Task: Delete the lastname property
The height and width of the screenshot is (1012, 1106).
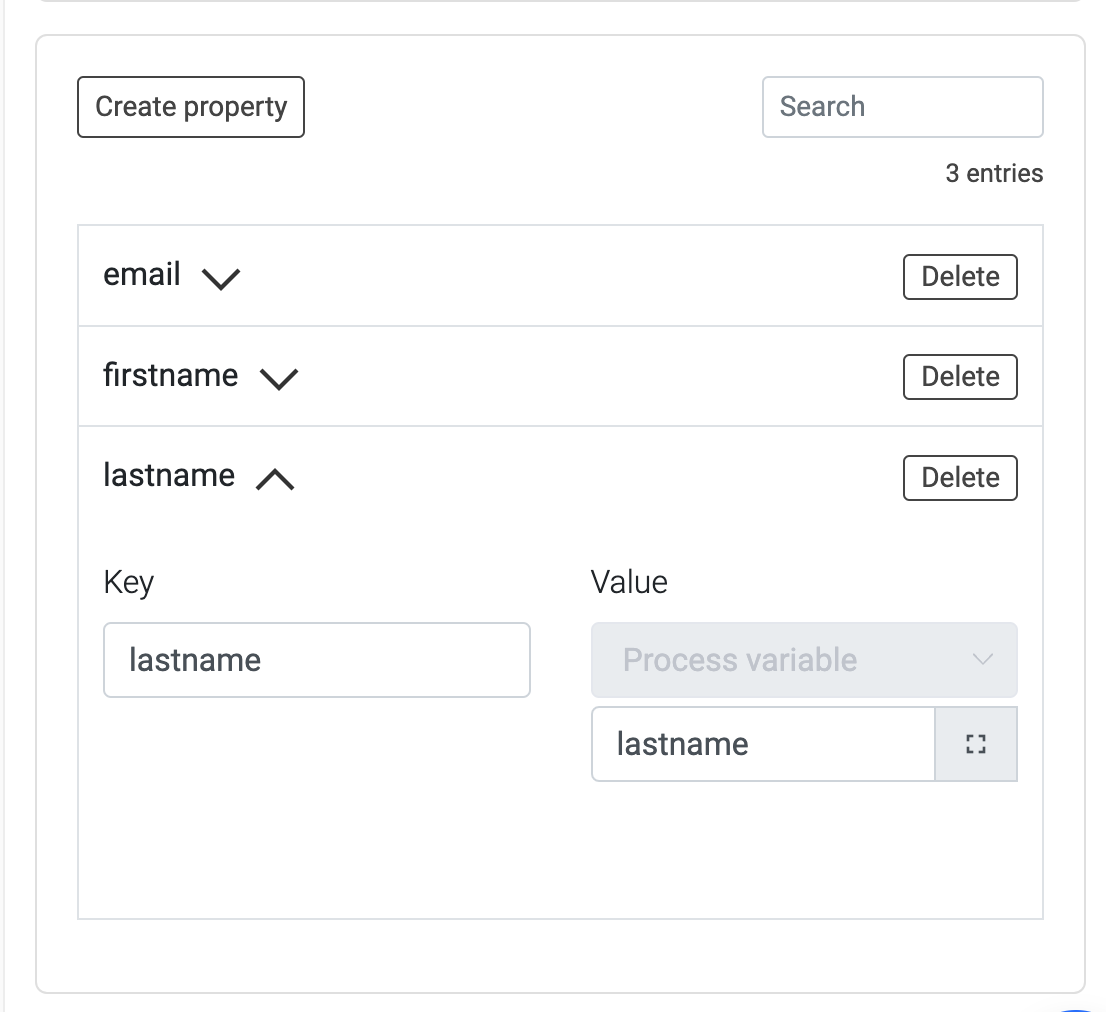Action: click(x=959, y=478)
